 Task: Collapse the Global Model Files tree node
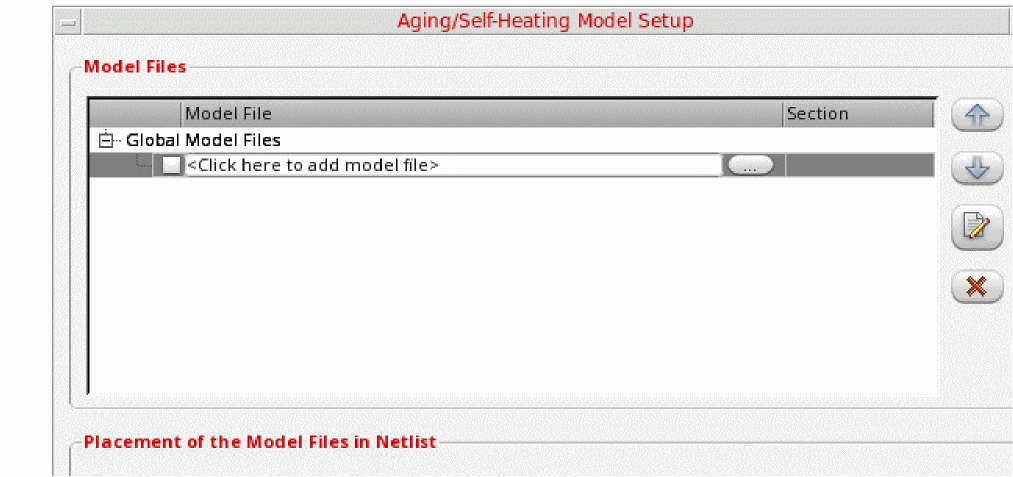106,140
